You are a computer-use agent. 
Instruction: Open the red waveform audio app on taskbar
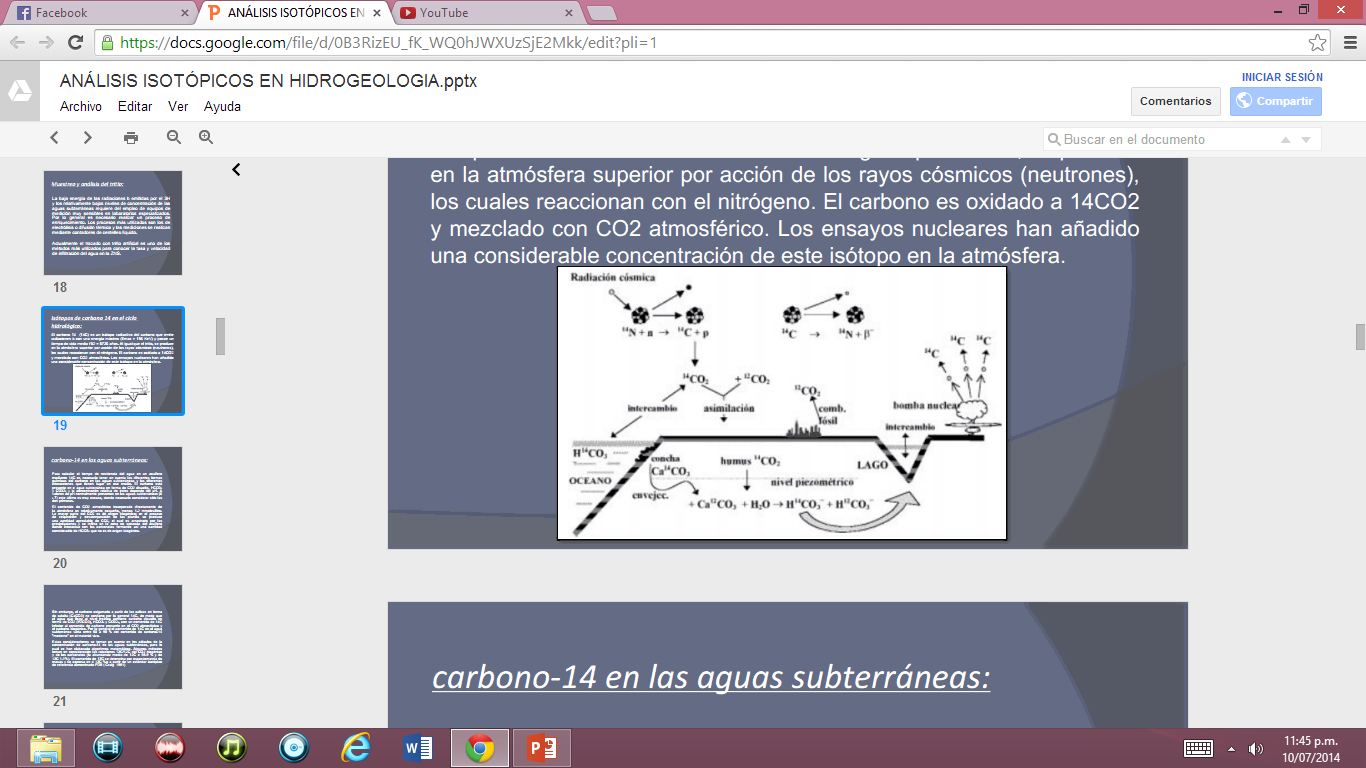170,748
